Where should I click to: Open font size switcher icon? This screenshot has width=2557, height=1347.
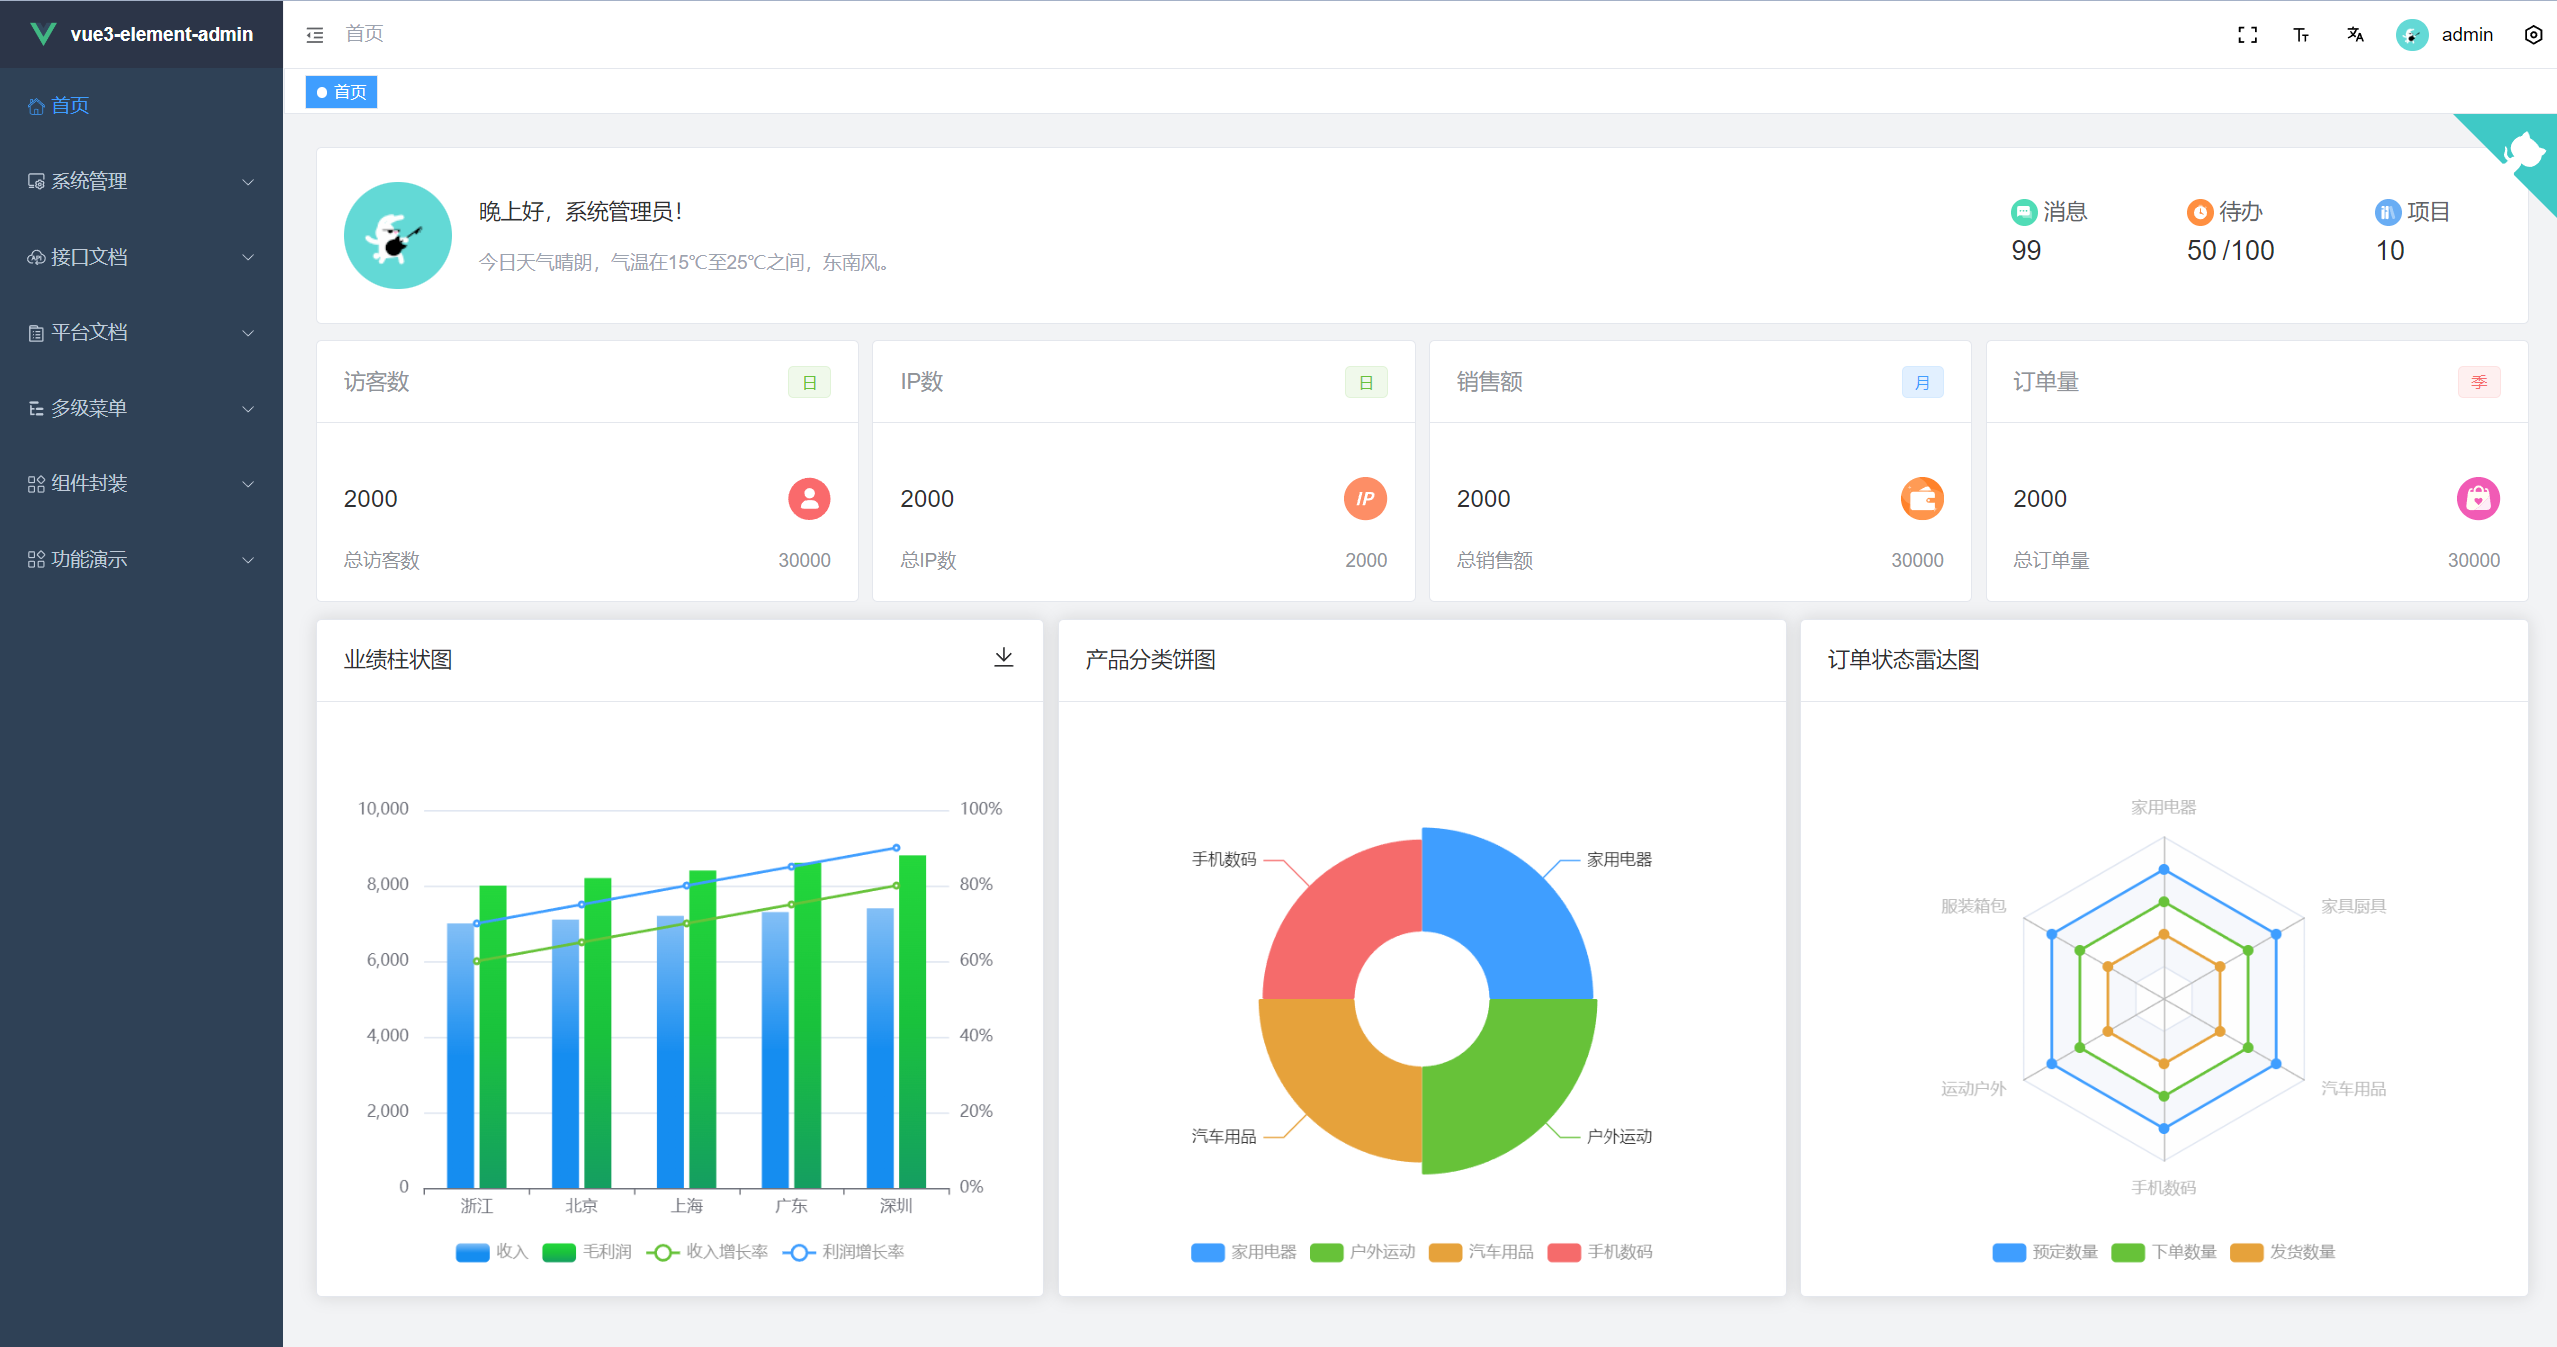pos(2301,35)
